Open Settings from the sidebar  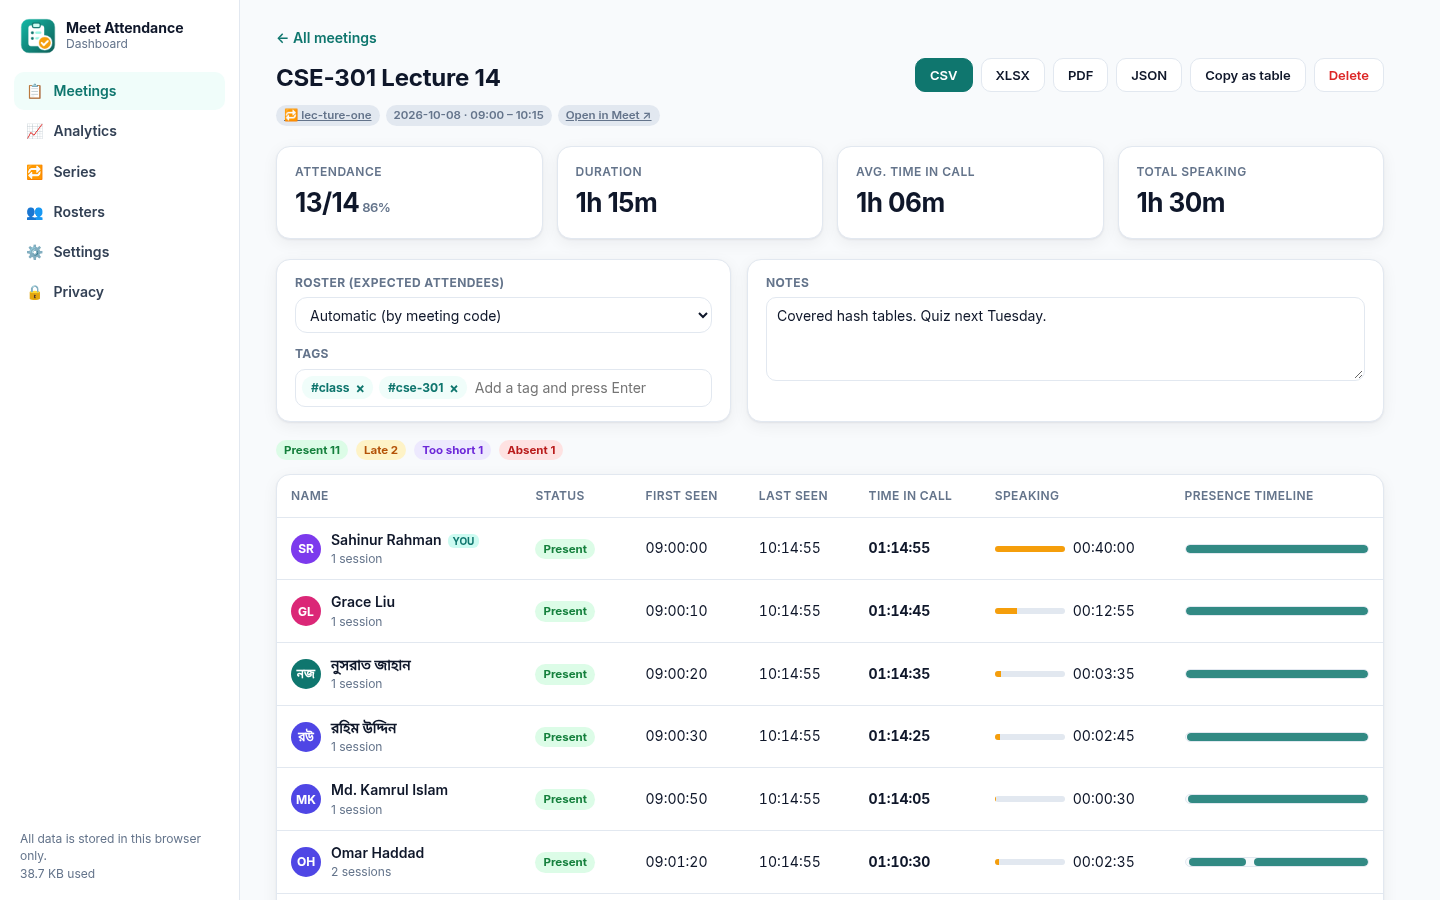119,252
